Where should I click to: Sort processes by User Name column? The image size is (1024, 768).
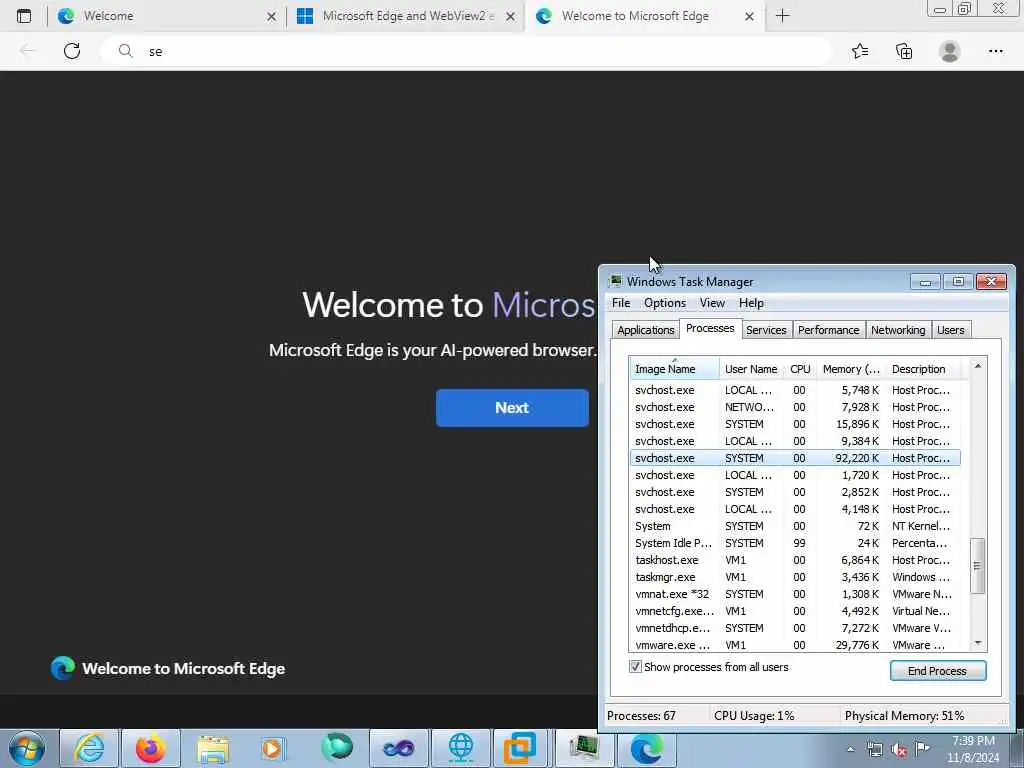pyautogui.click(x=751, y=369)
